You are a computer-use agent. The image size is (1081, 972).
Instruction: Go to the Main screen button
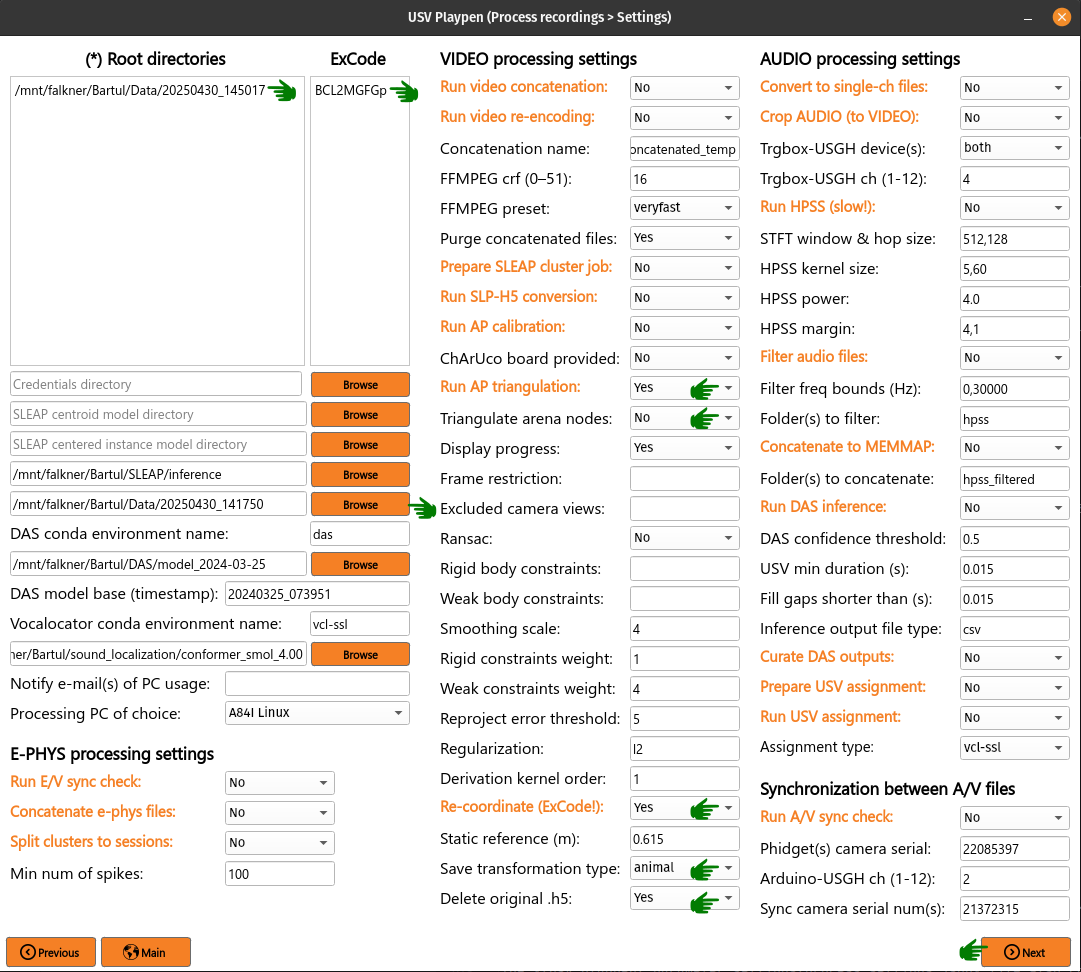(145, 952)
